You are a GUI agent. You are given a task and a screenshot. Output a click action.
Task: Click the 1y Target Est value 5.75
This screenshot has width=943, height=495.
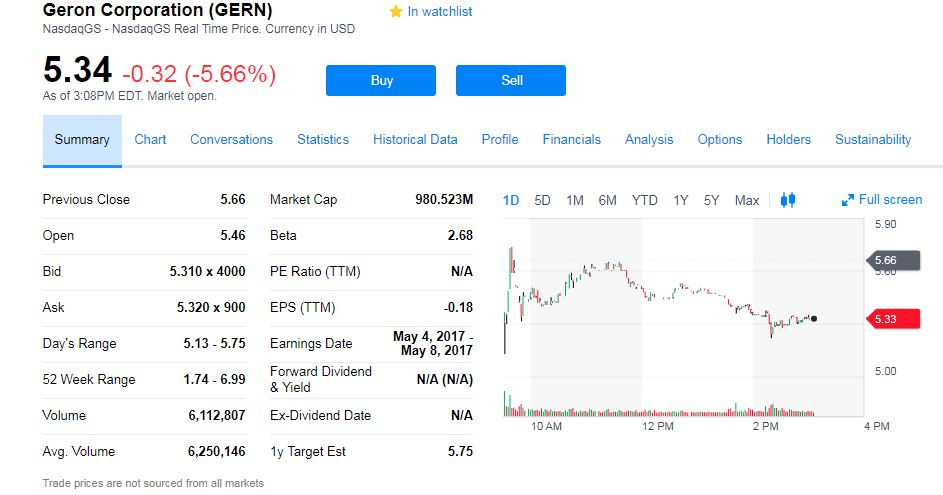[460, 452]
